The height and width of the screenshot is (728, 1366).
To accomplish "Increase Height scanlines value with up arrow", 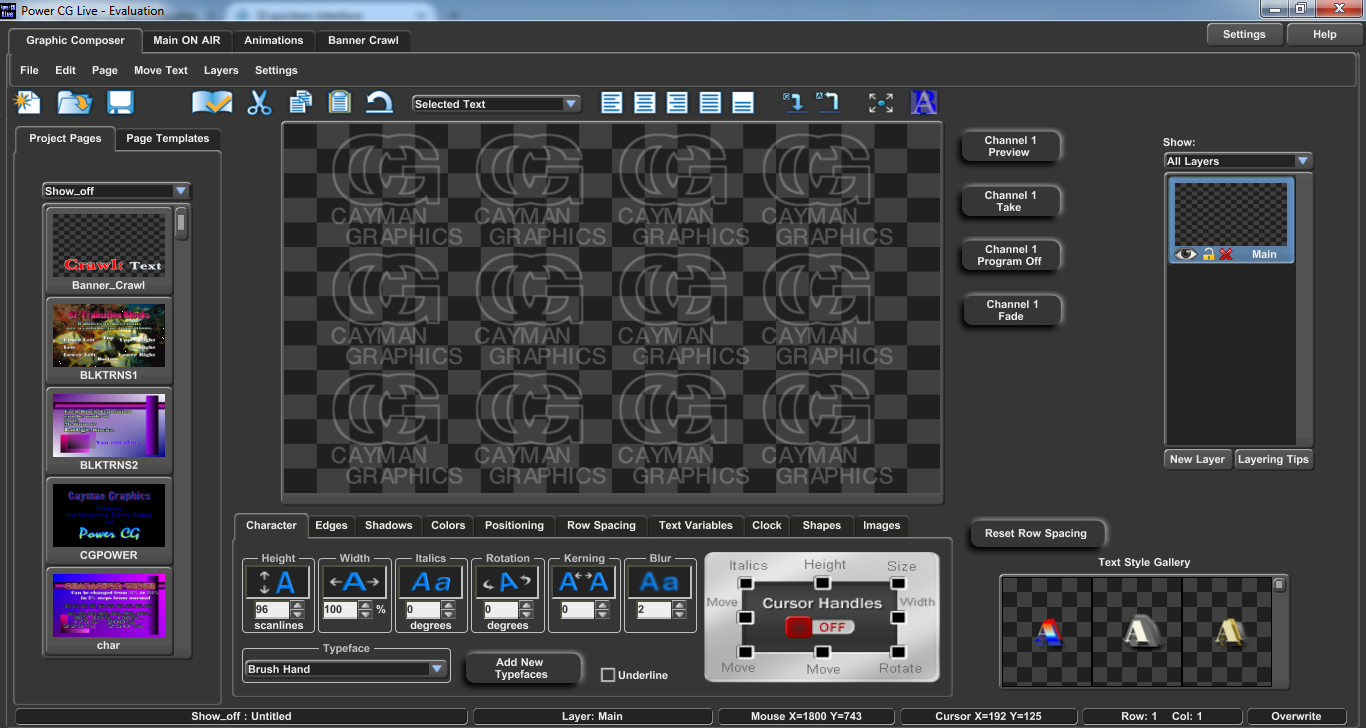I will click(x=298, y=605).
